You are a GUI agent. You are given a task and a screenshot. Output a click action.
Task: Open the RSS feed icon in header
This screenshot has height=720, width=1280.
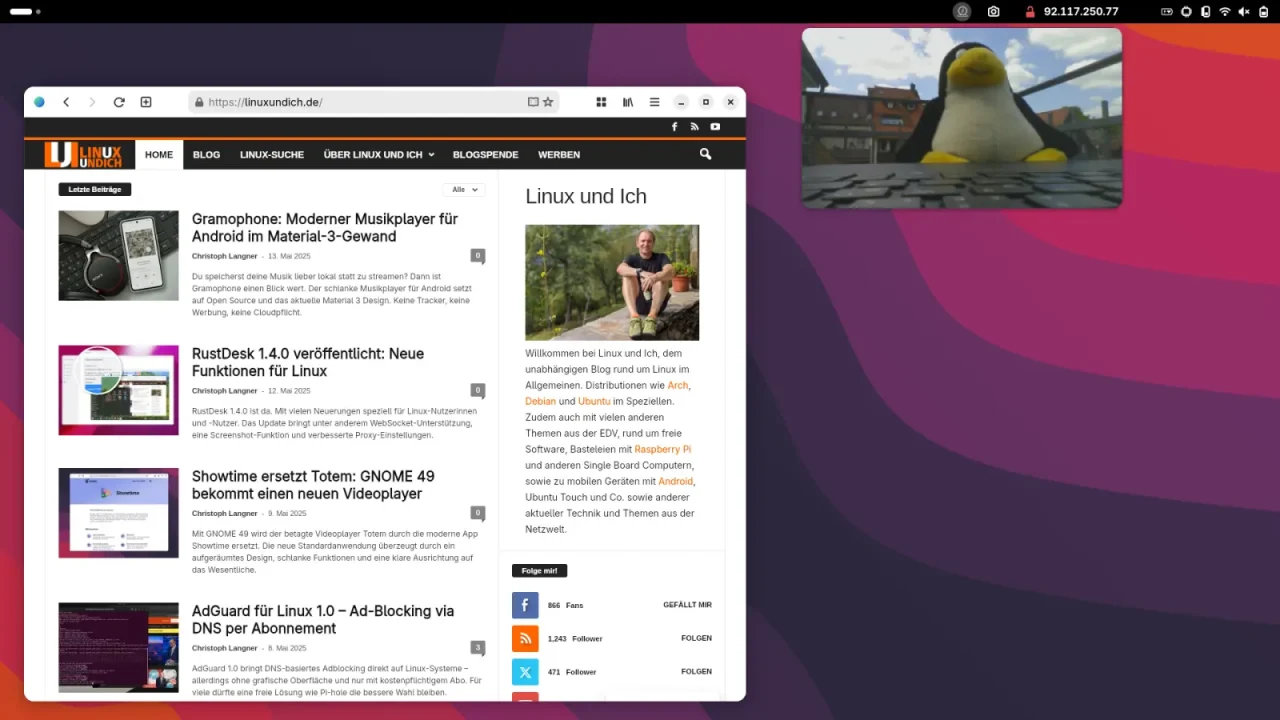point(694,127)
